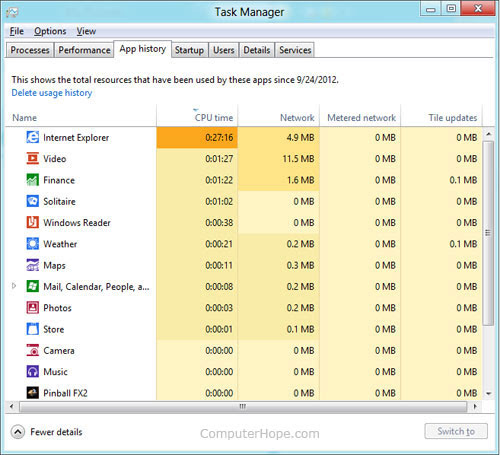
Task: Select the Solitaire row name
Action: [59, 201]
